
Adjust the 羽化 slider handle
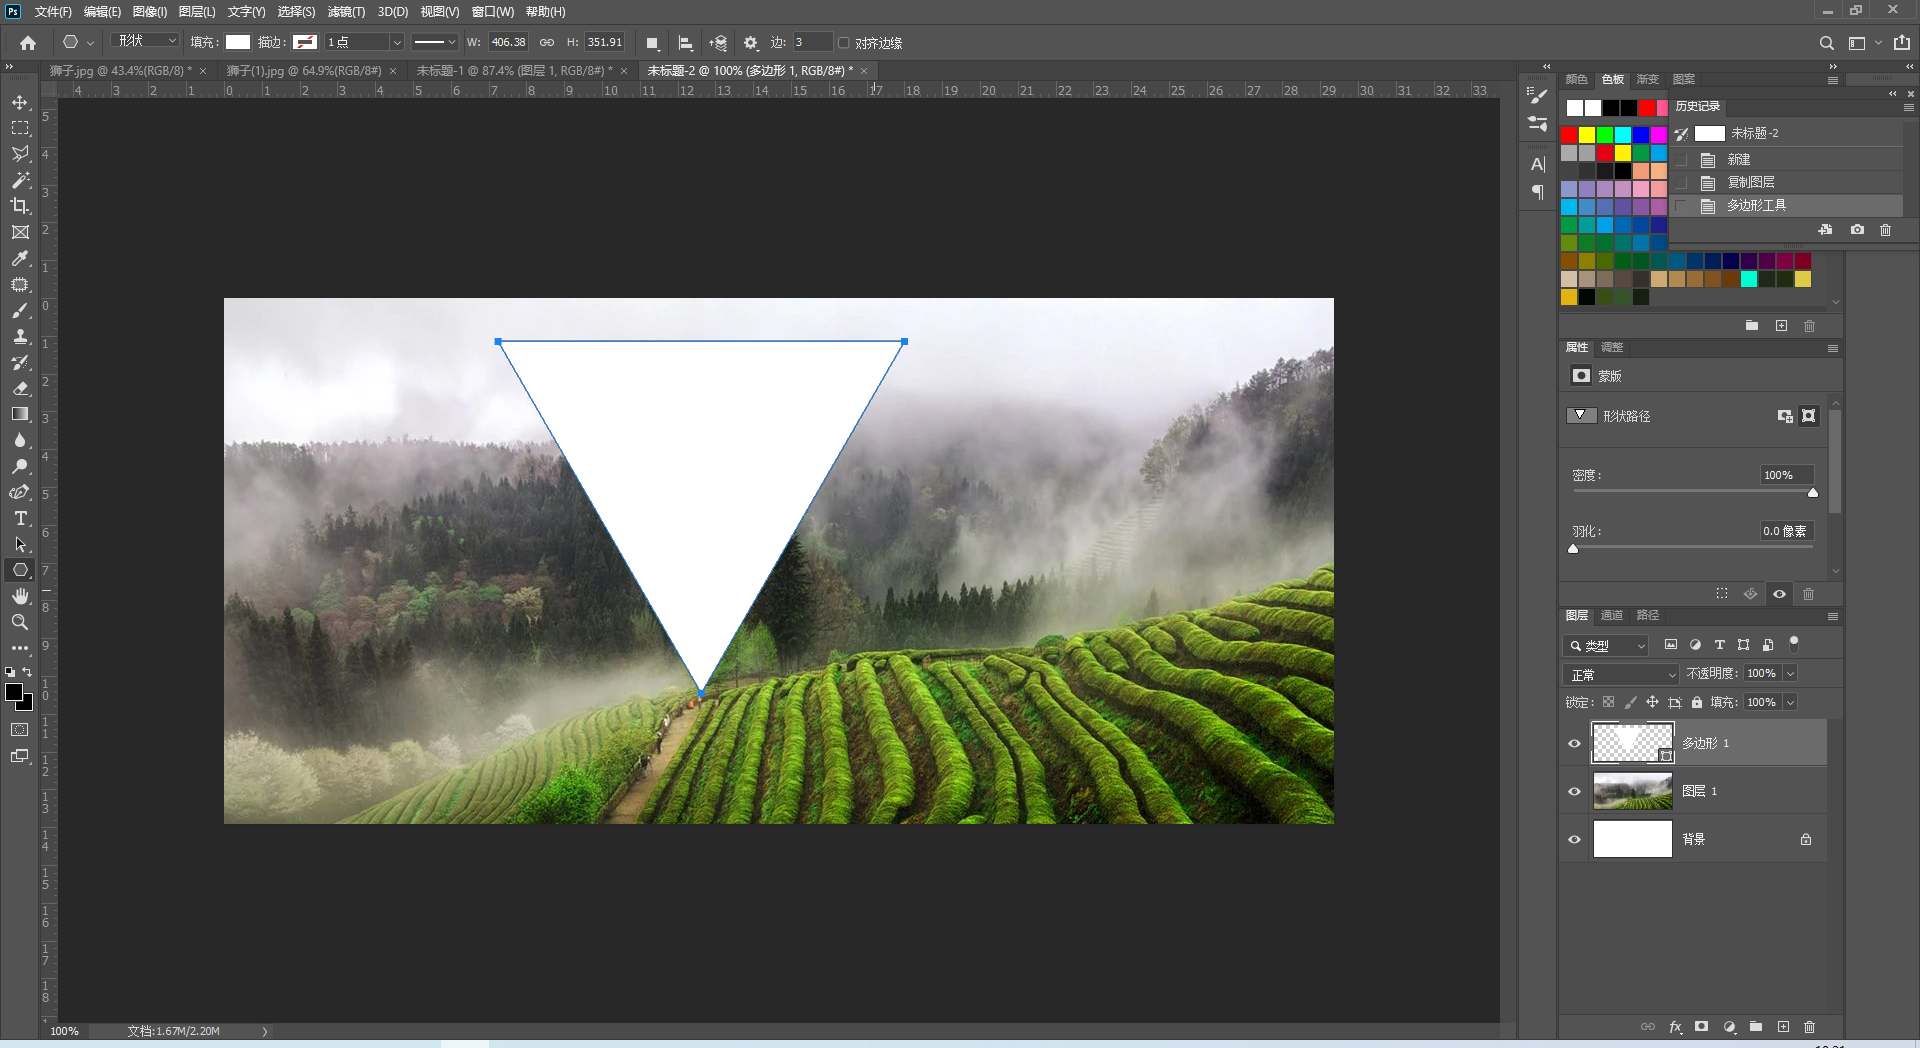[1573, 549]
